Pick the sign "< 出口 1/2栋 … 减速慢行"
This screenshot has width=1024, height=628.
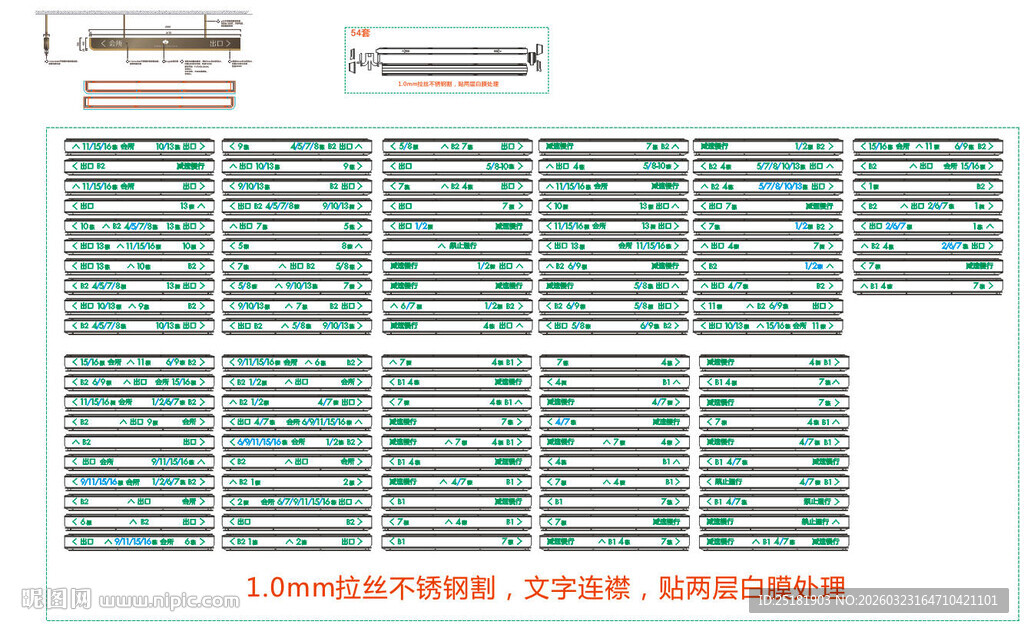[457, 228]
